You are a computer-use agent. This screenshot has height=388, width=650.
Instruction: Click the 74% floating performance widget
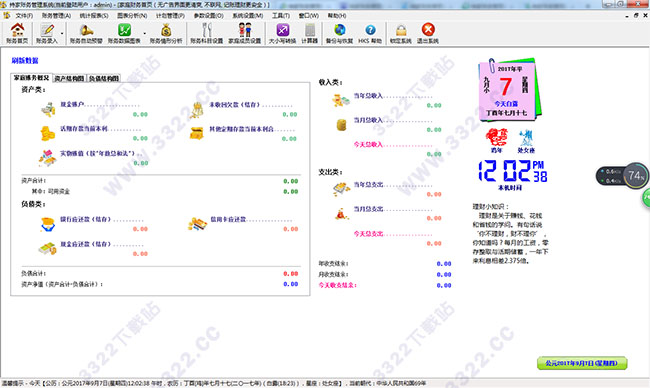point(622,176)
